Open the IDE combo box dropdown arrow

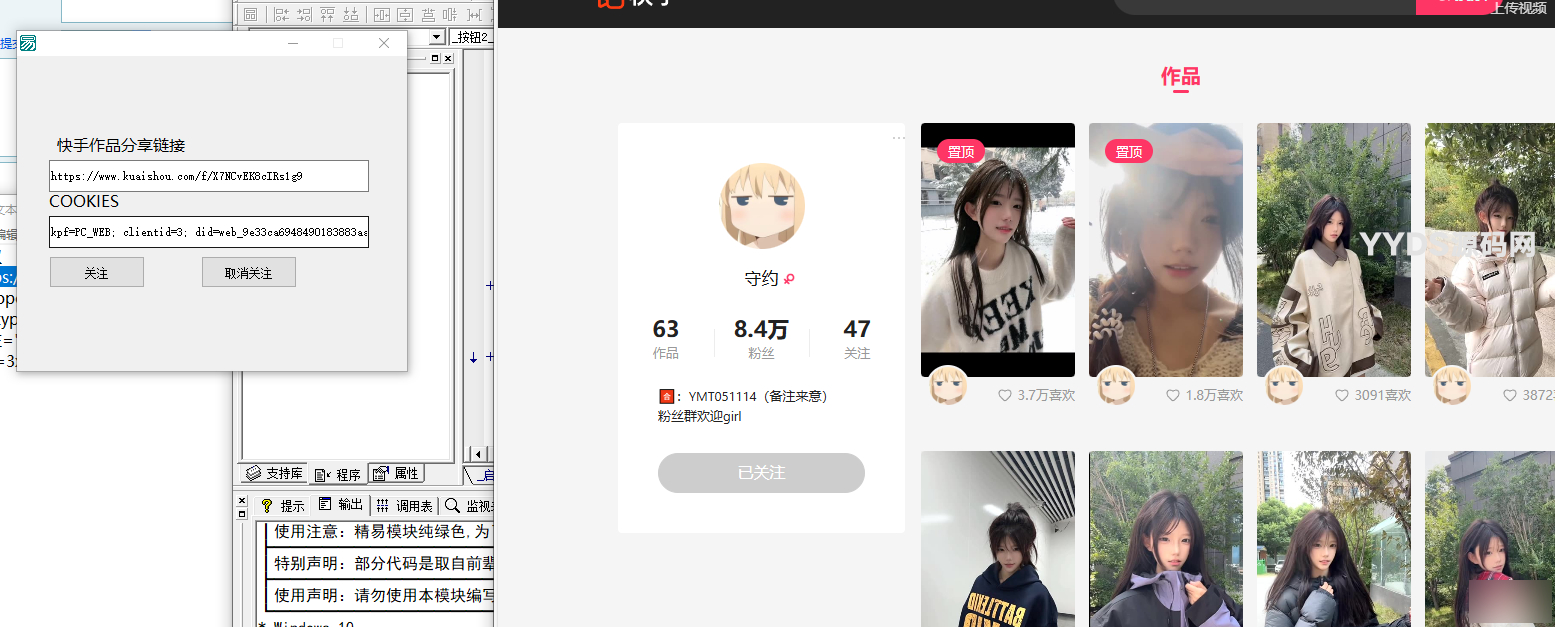click(437, 37)
